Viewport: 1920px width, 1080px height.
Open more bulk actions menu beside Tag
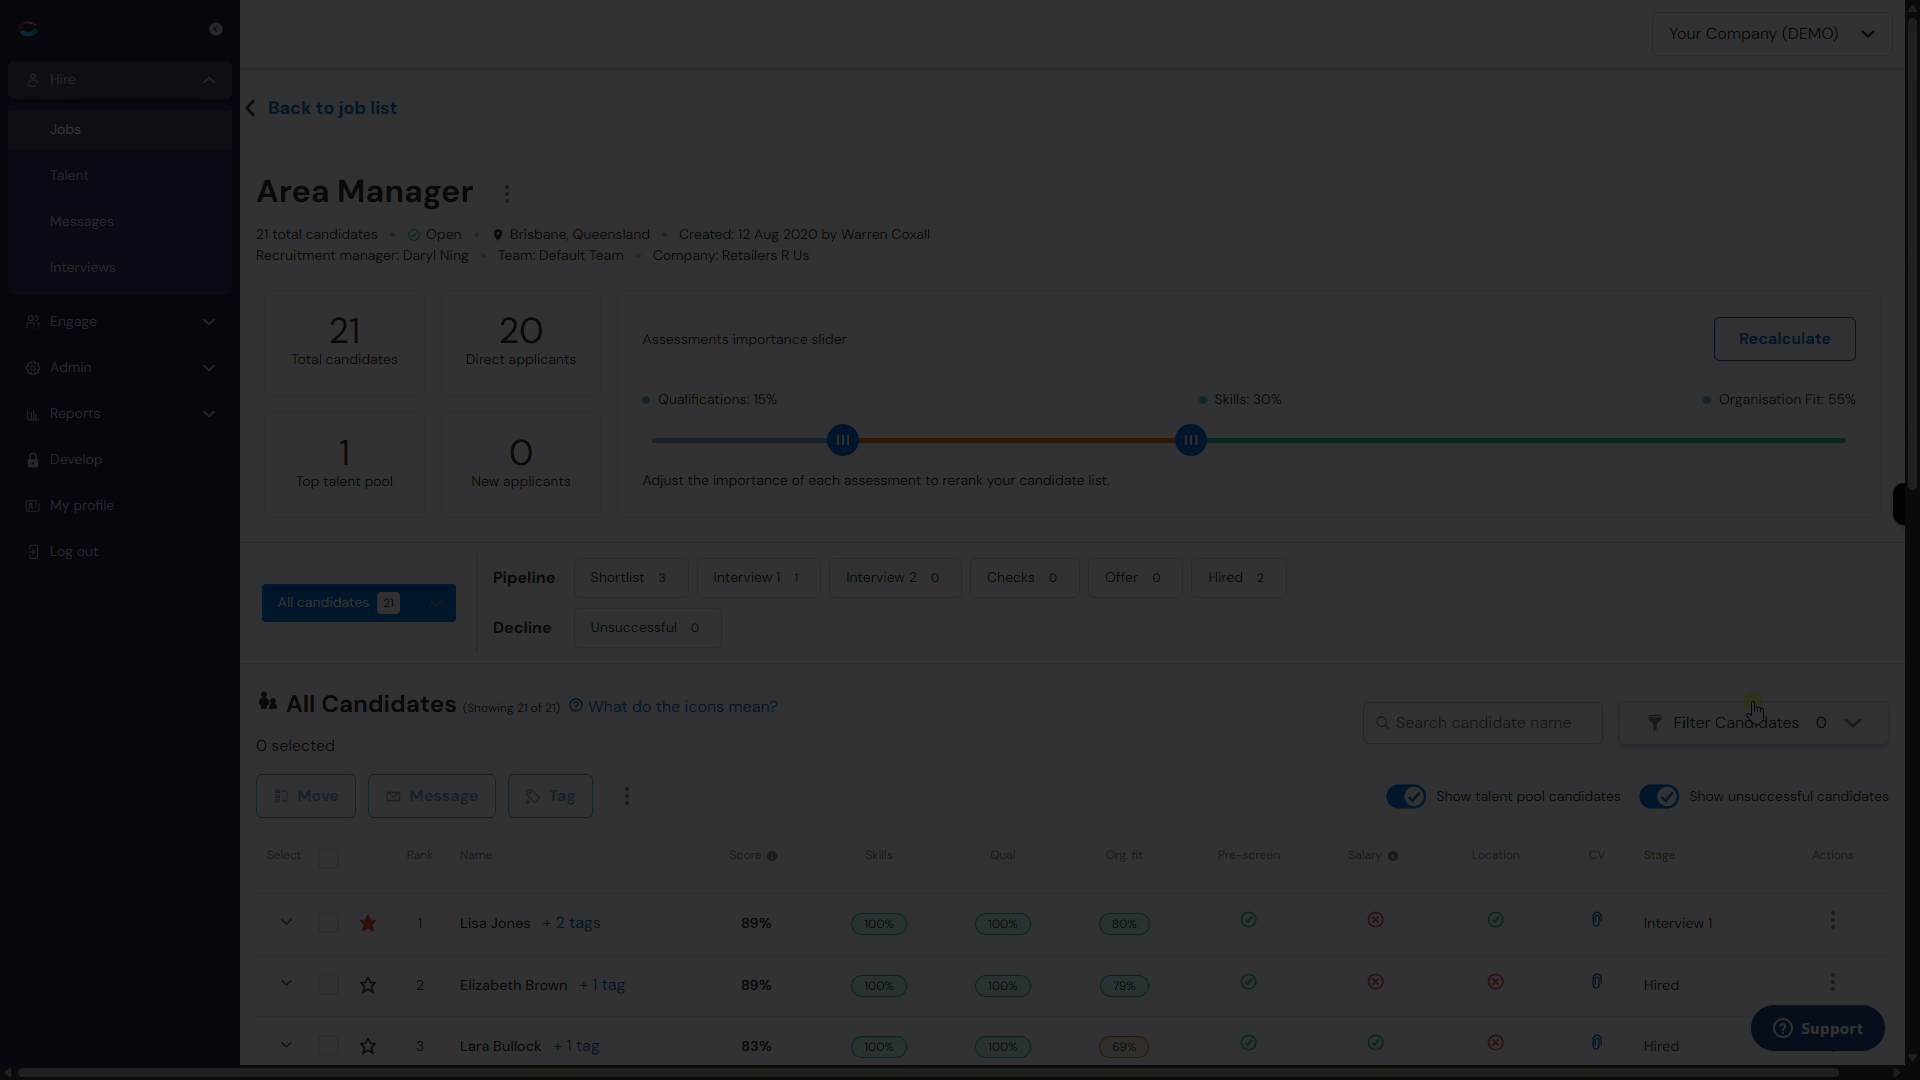627,796
